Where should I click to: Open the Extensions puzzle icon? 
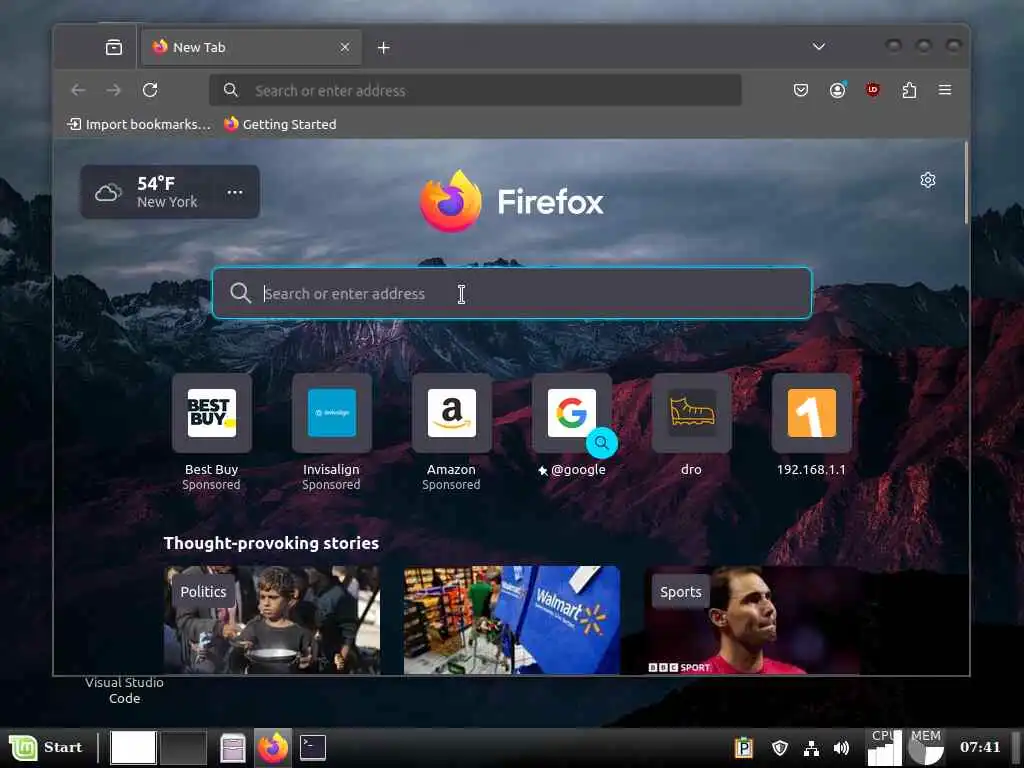pos(909,90)
